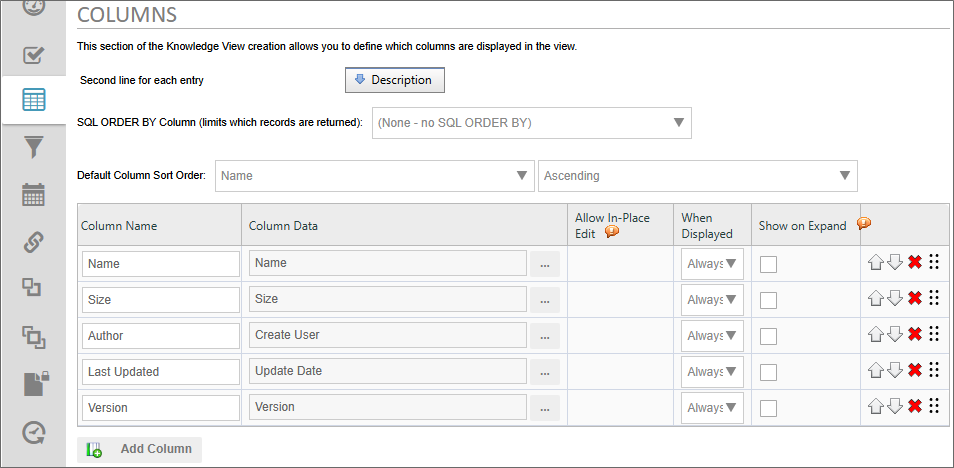Toggle Show on Expand for Version row
This screenshot has width=954, height=468.
[769, 408]
